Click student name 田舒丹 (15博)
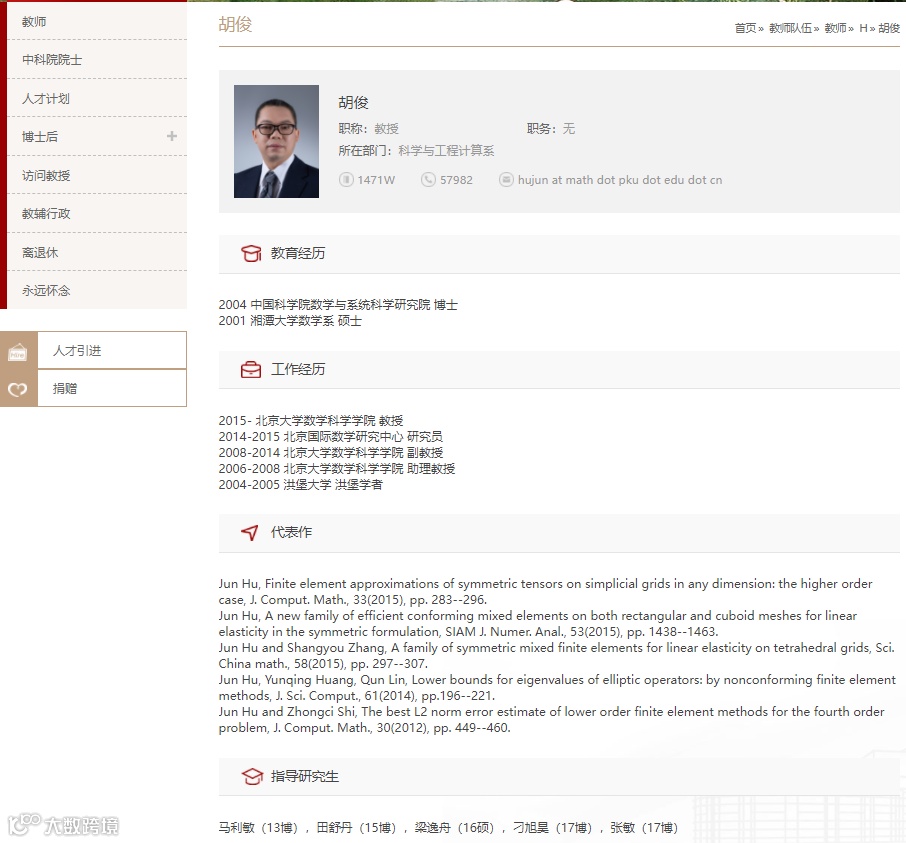906x843 pixels. (x=357, y=827)
